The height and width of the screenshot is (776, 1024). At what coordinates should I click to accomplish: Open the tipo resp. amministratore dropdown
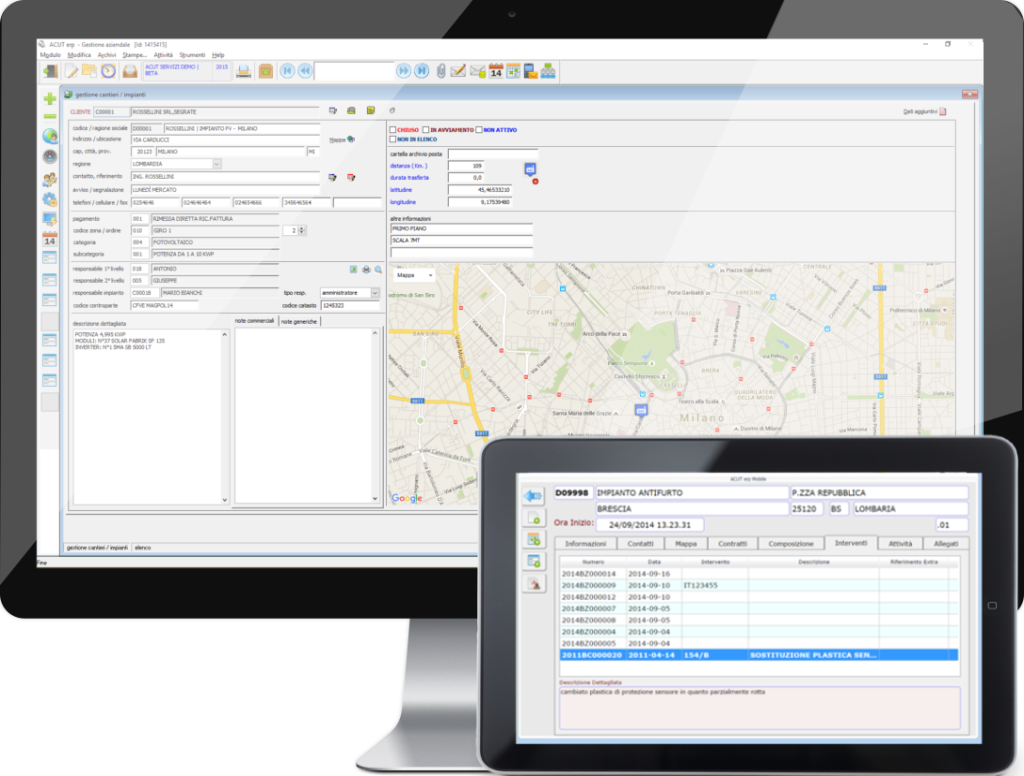pyautogui.click(x=375, y=293)
